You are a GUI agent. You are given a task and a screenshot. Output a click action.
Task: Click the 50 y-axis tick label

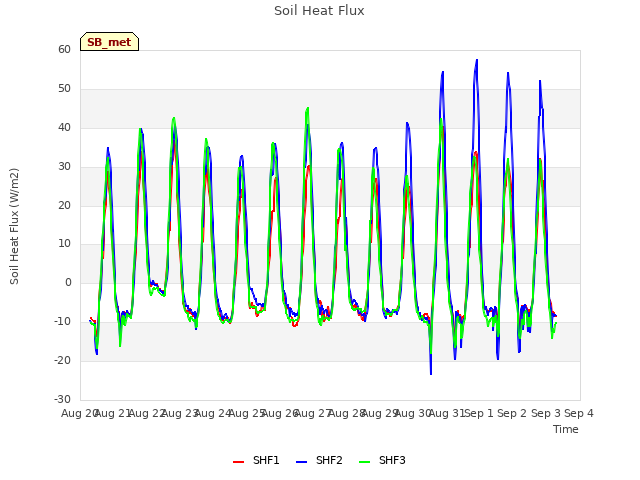click(x=64, y=89)
